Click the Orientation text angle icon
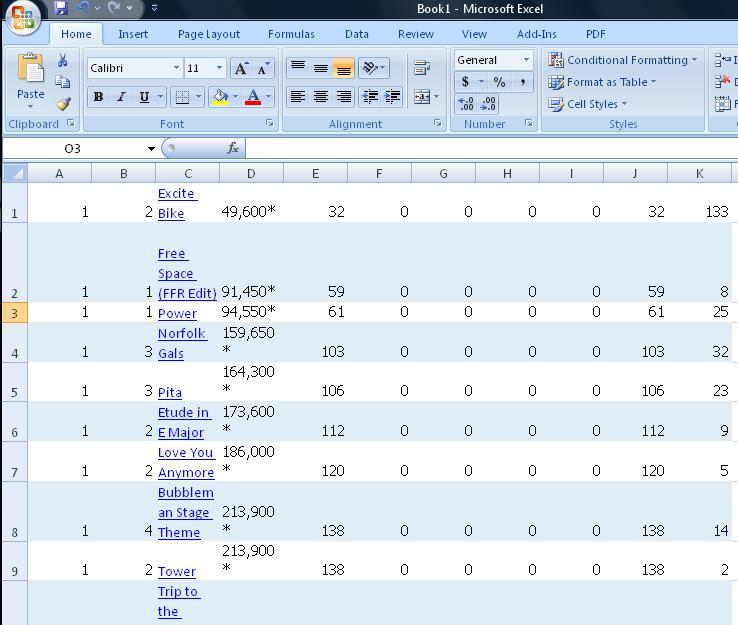The width and height of the screenshot is (738, 625). tap(370, 68)
